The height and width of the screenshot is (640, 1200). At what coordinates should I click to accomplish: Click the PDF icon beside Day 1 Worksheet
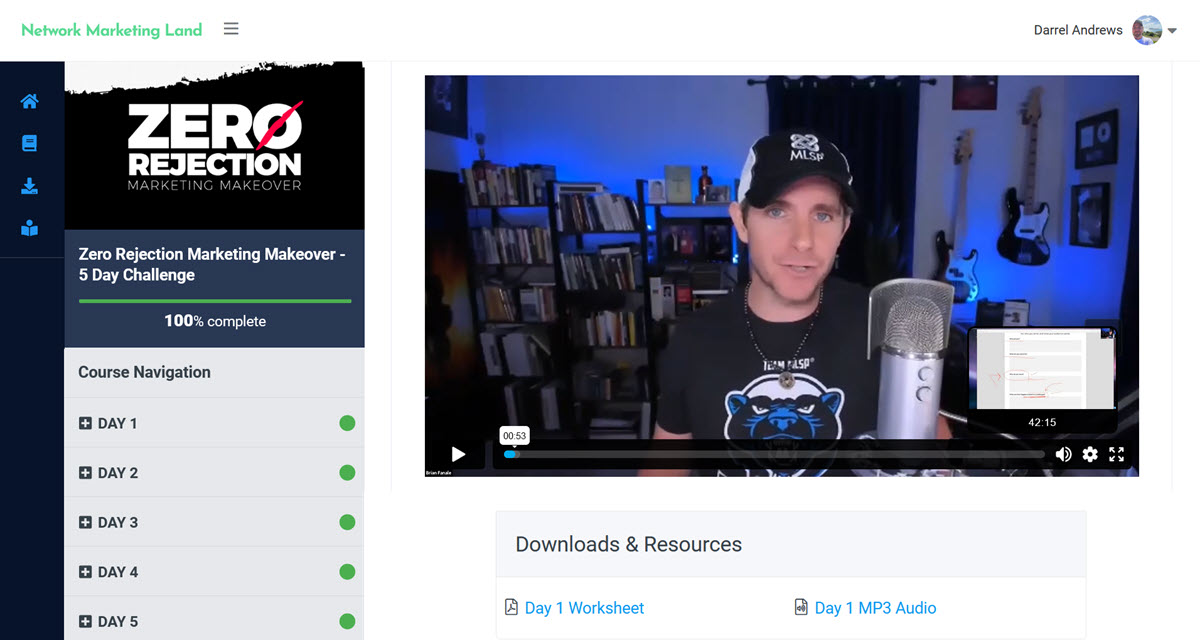tap(511, 607)
